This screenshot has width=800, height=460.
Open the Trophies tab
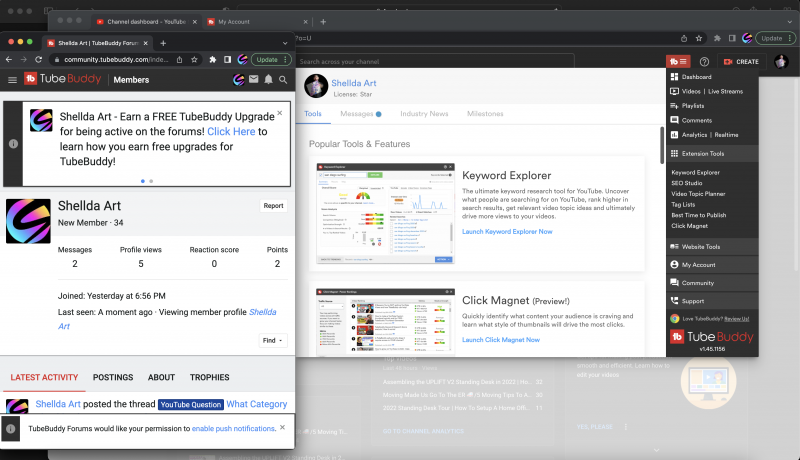click(209, 377)
